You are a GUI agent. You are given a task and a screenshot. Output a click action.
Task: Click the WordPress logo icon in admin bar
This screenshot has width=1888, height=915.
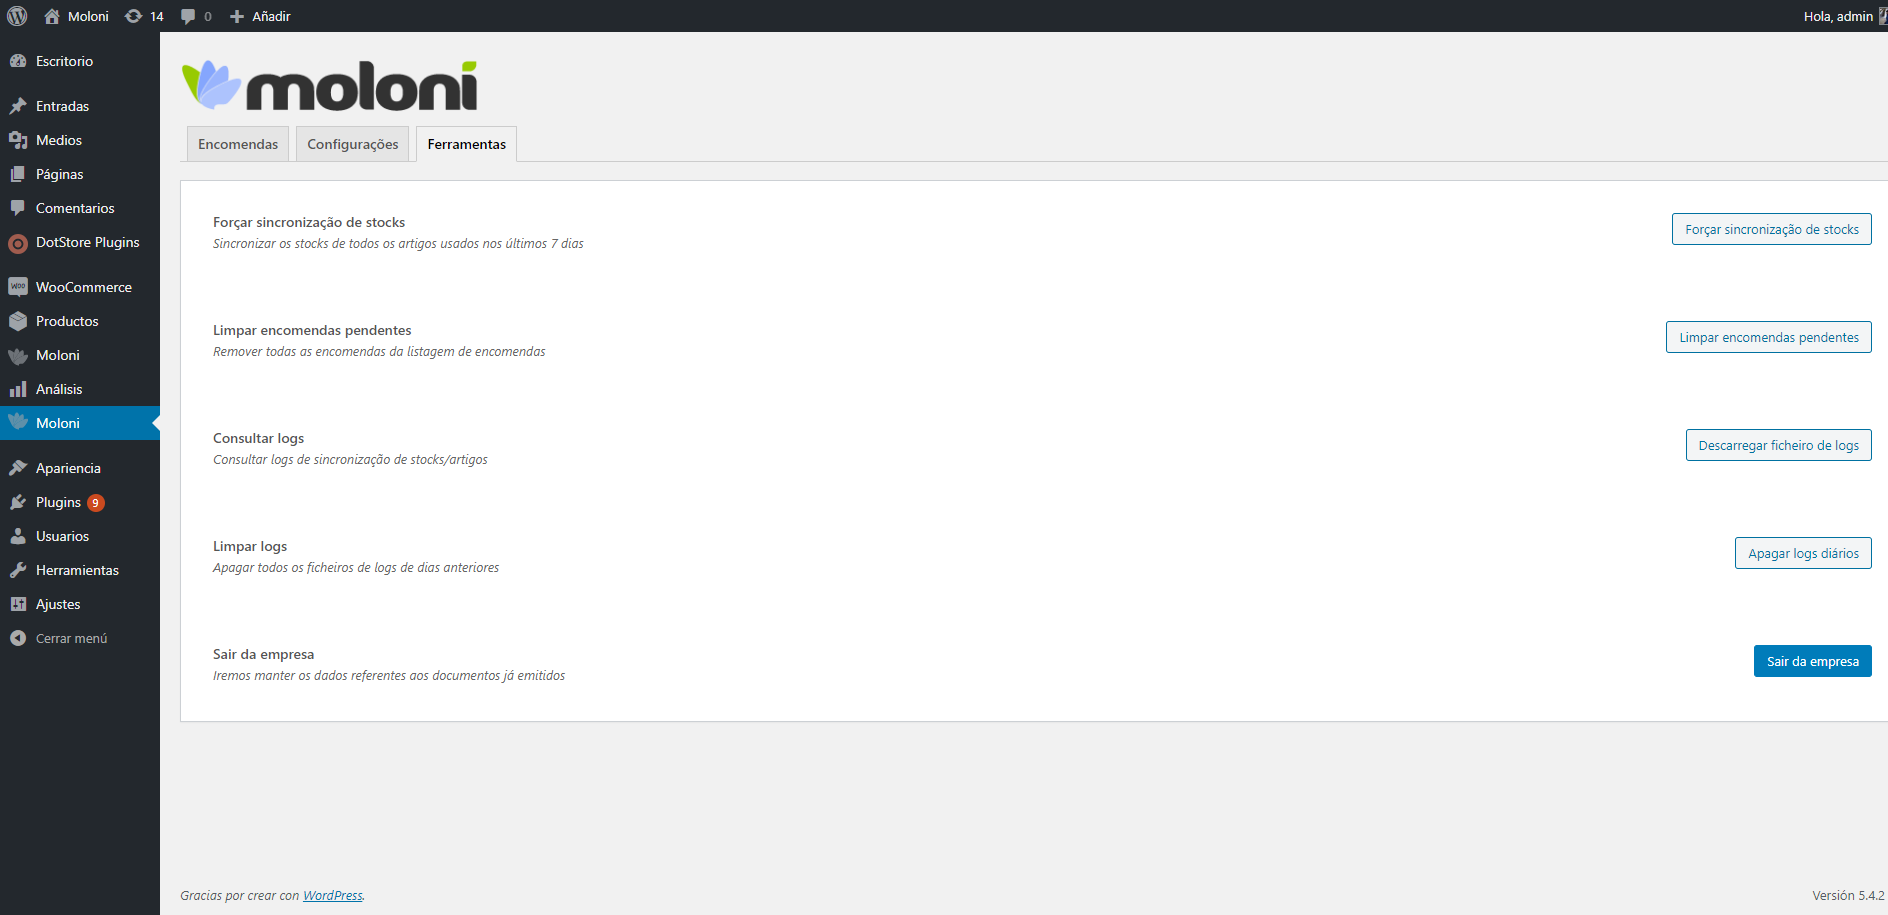[x=17, y=16]
